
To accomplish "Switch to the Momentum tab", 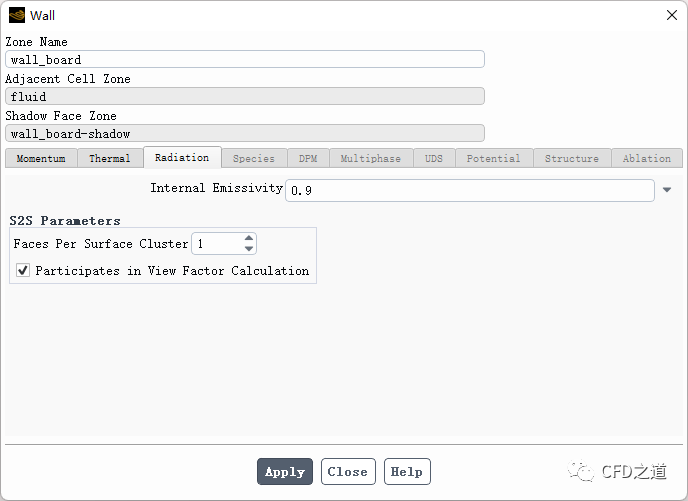I will coord(41,158).
